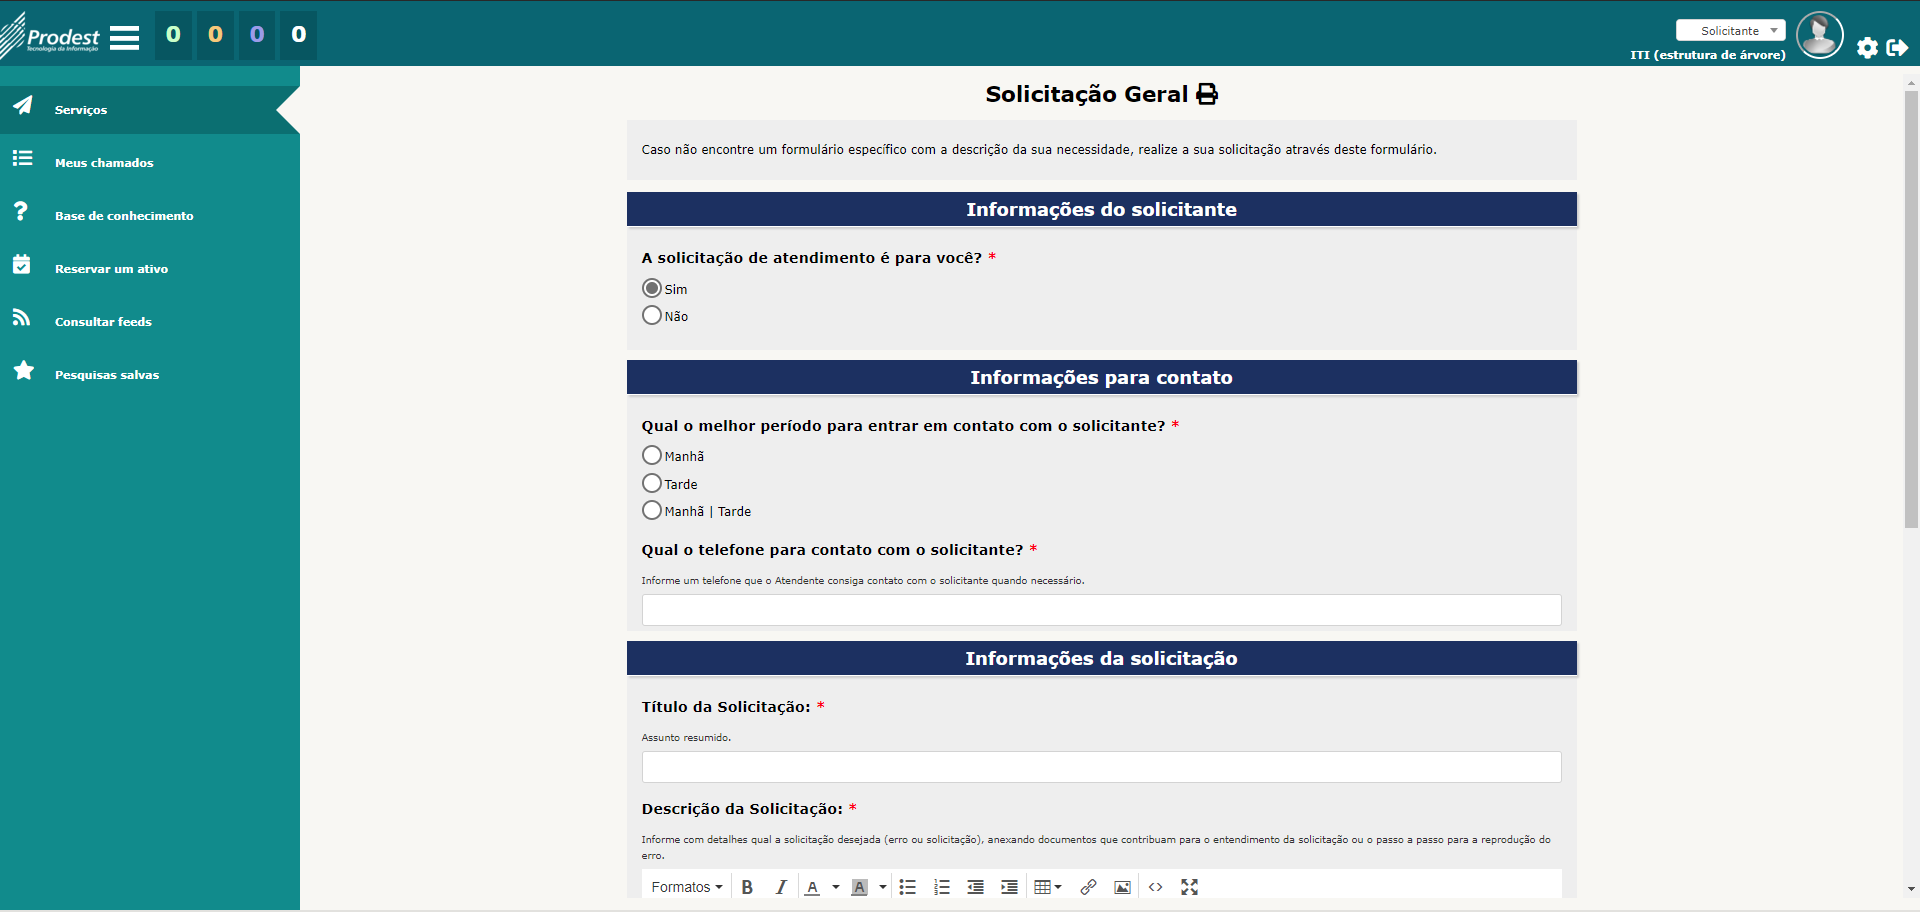Click the insert image icon
1920x912 pixels.
pyautogui.click(x=1122, y=887)
